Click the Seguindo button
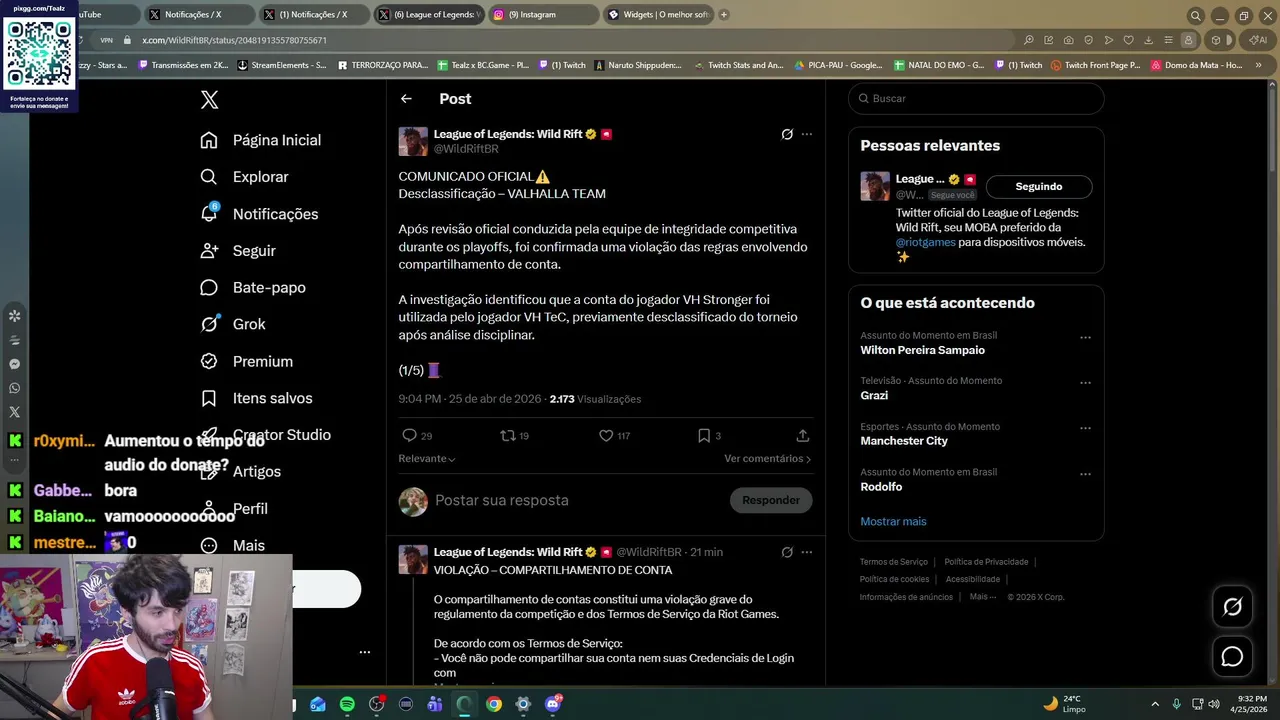This screenshot has height=720, width=1280. coord(1039,187)
